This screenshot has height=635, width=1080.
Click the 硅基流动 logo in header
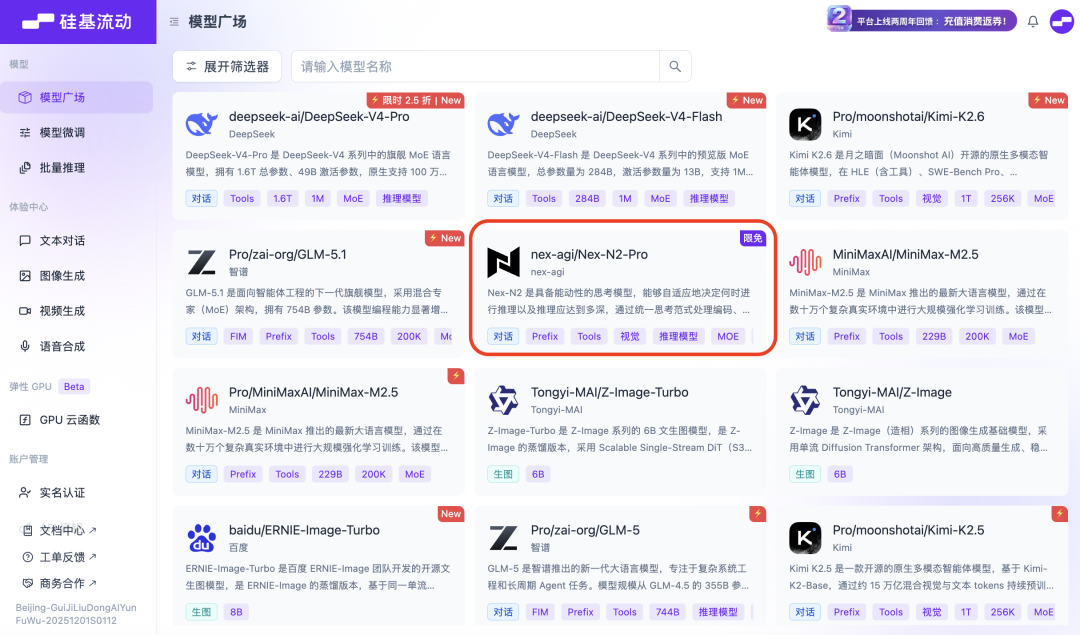(x=77, y=21)
